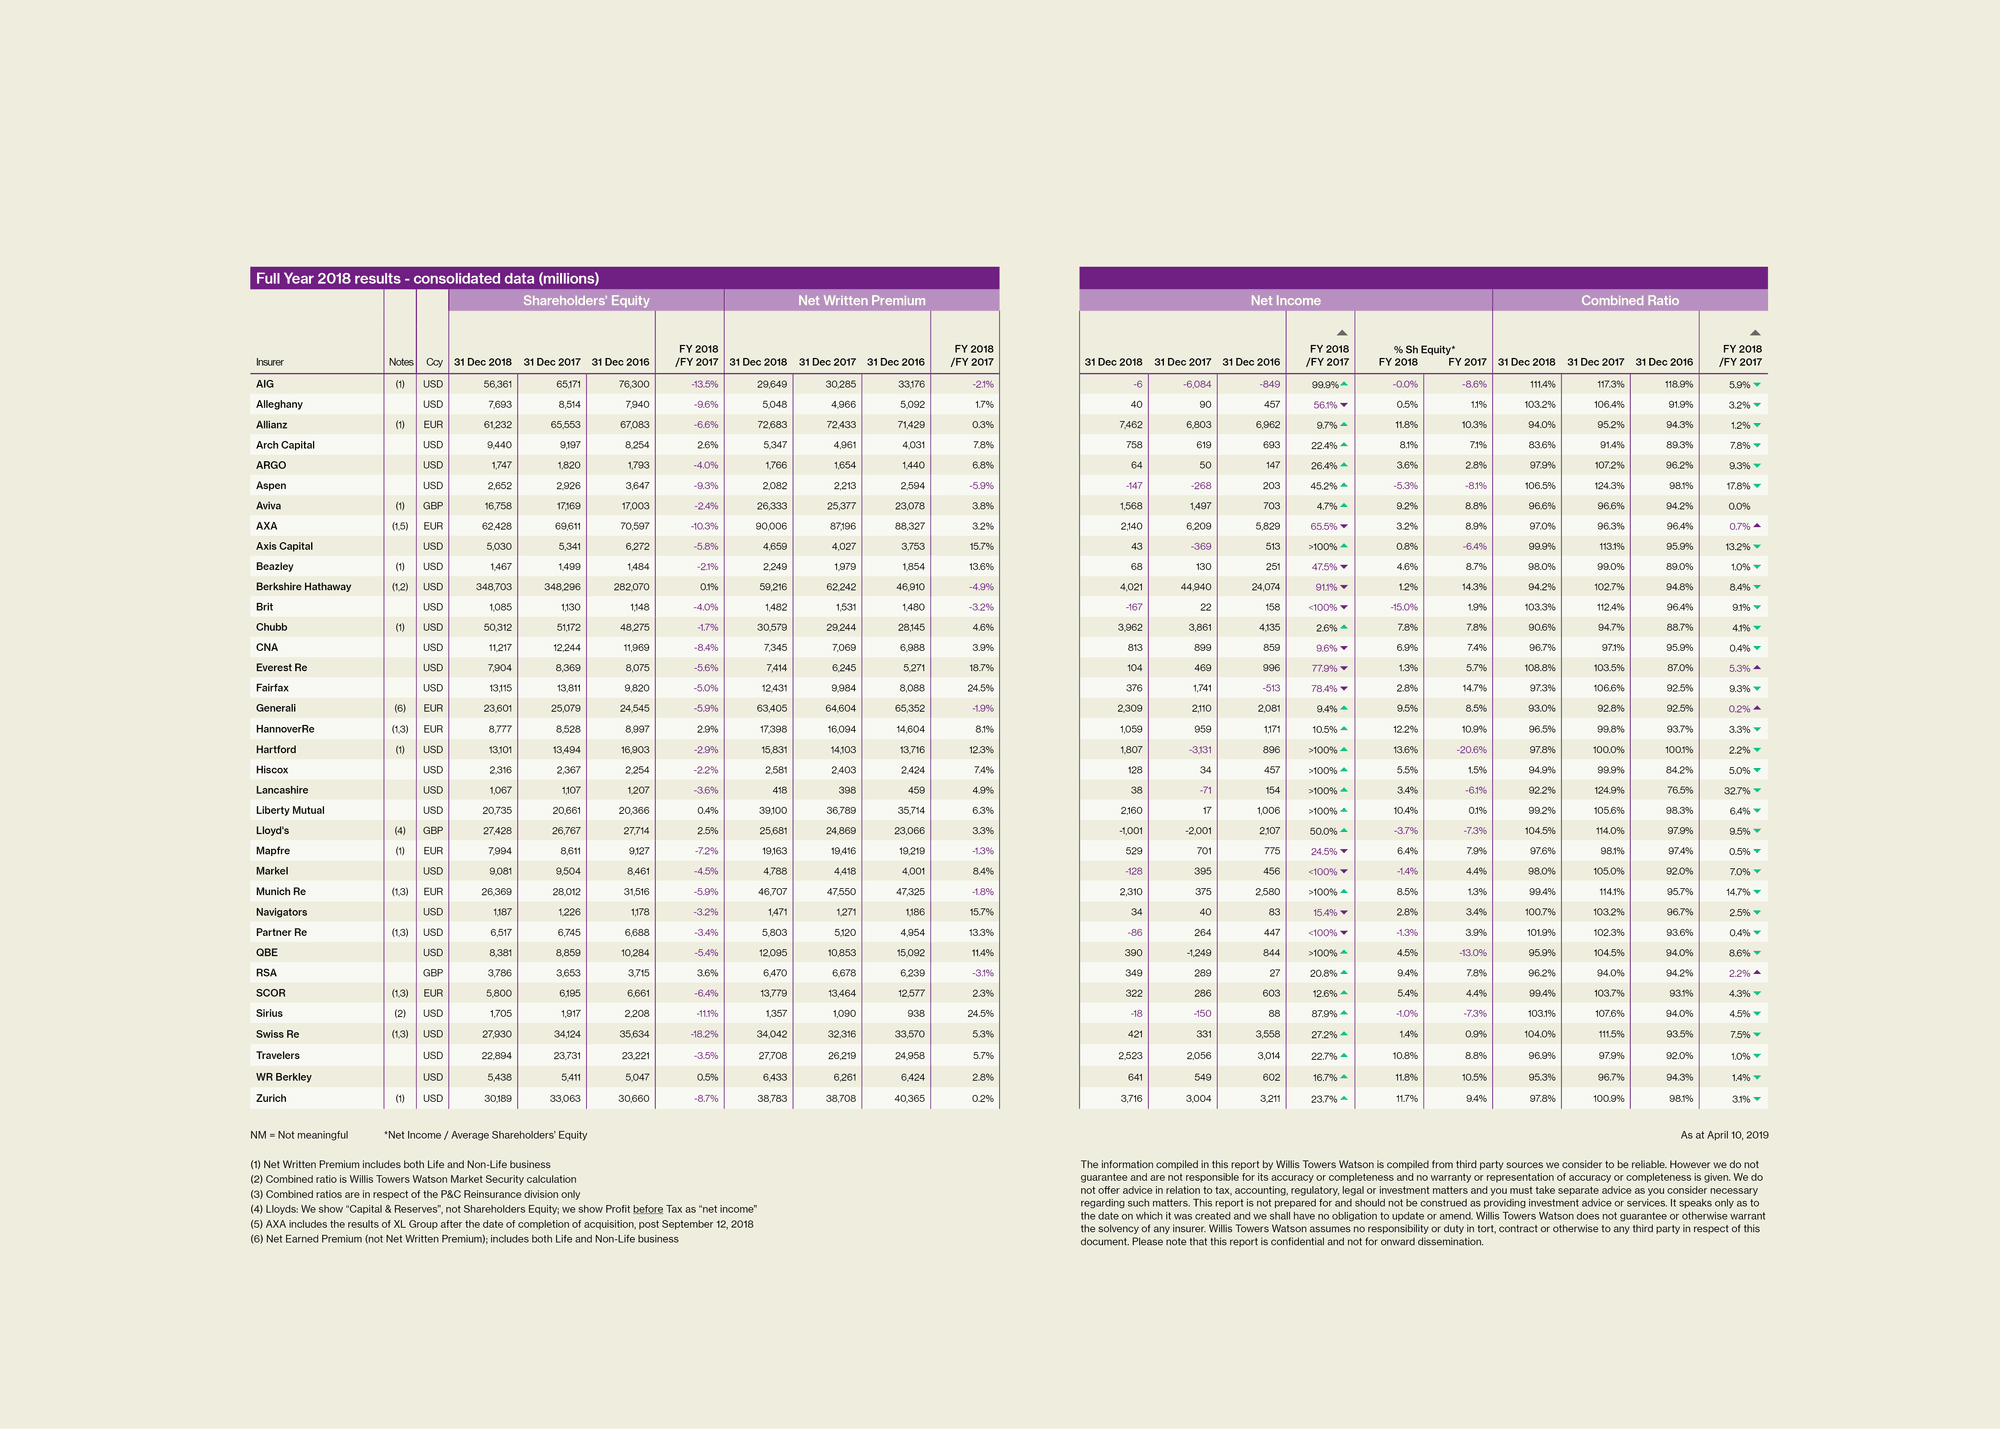Screen dimensions: 2000x1429
Task: Click the '% Sh Equity*' column header
Action: [1425, 350]
